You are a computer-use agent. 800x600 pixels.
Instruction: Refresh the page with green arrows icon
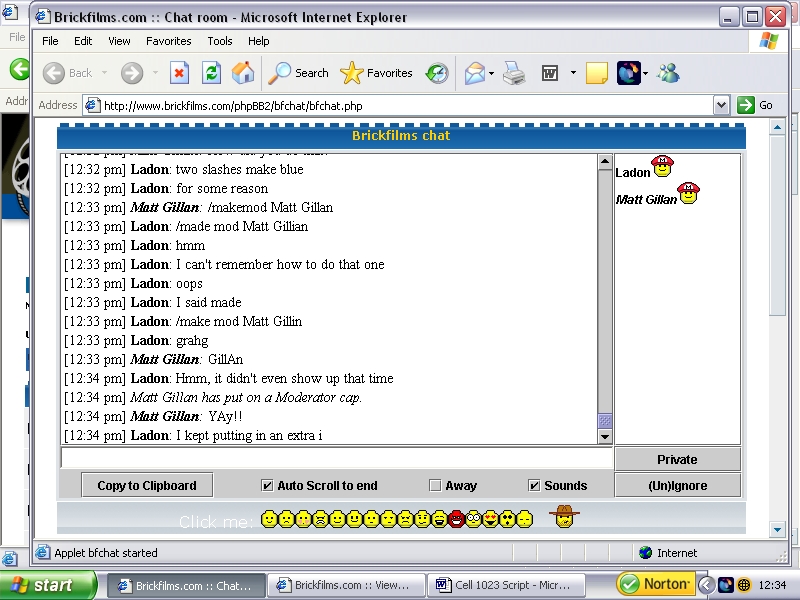pyautogui.click(x=211, y=73)
